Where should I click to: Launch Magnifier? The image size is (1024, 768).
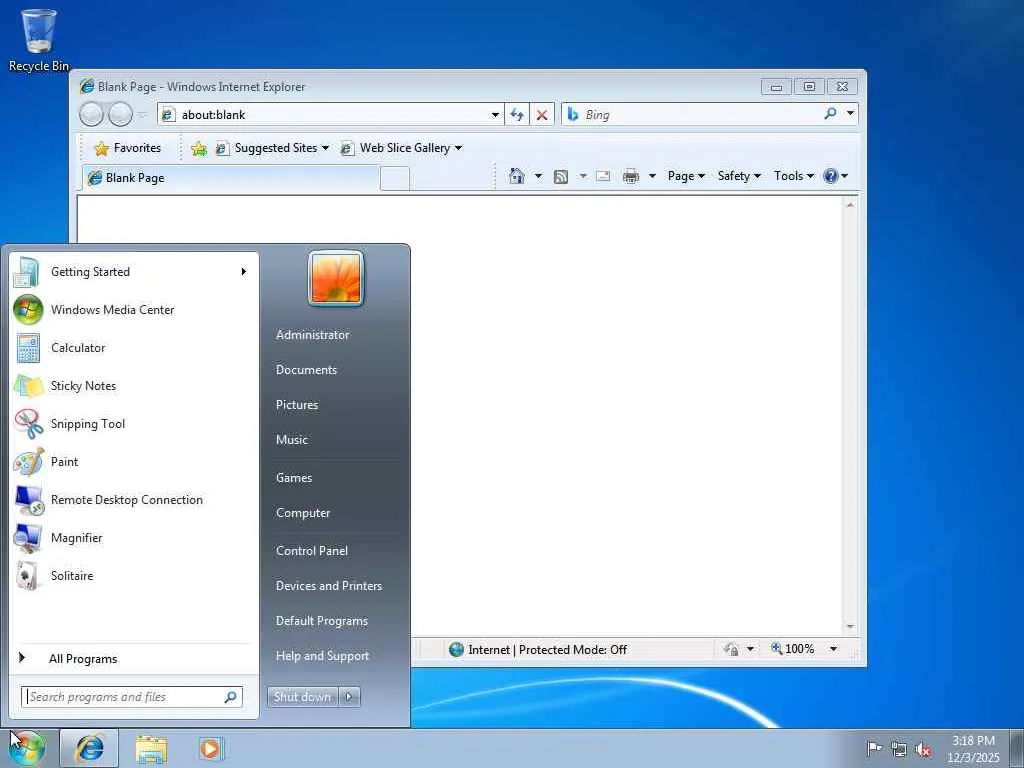(x=134, y=537)
